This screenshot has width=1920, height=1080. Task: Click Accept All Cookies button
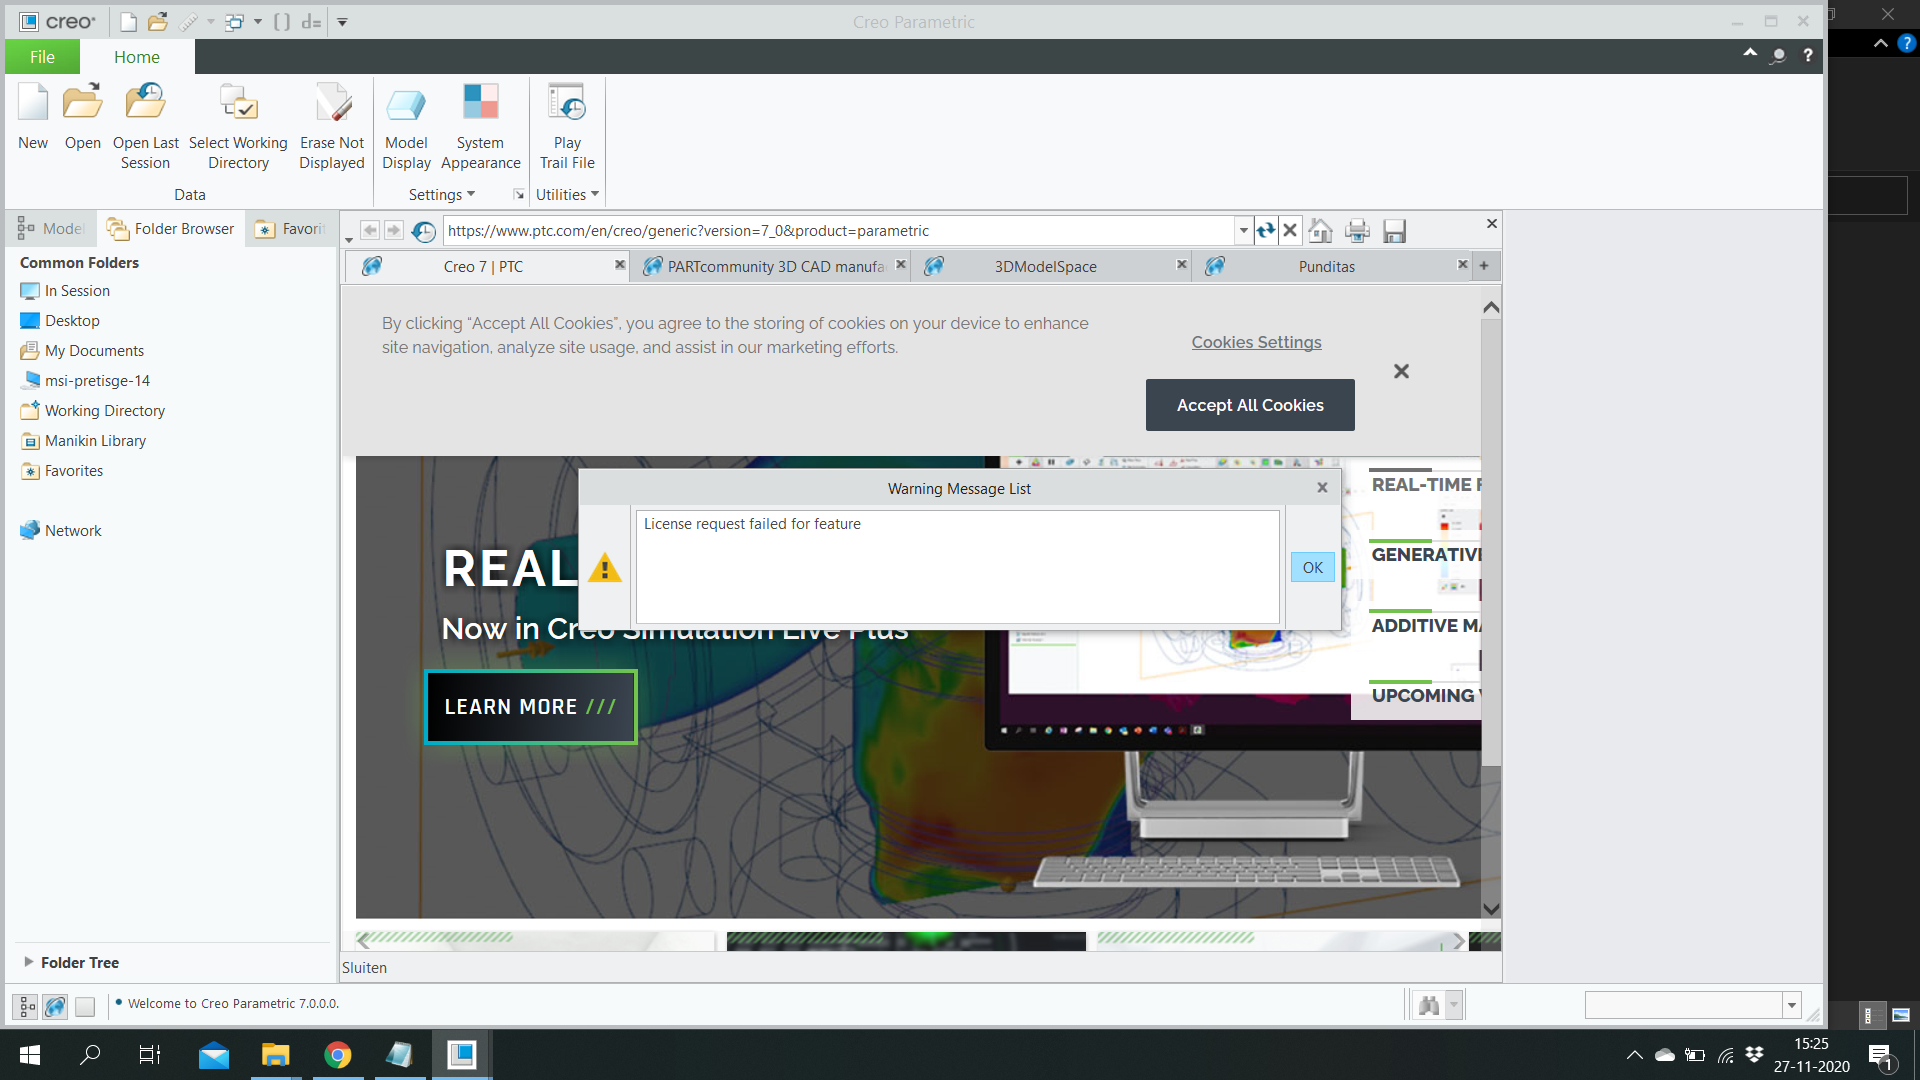(1250, 405)
